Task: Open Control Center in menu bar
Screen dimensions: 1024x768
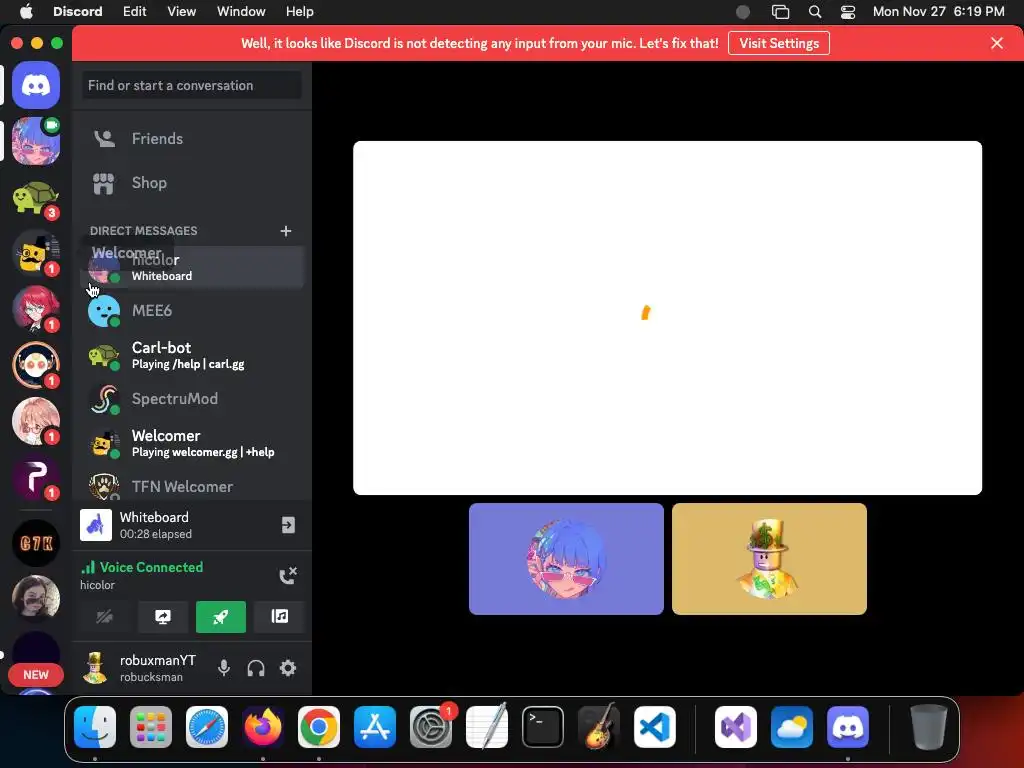Action: pyautogui.click(x=848, y=12)
